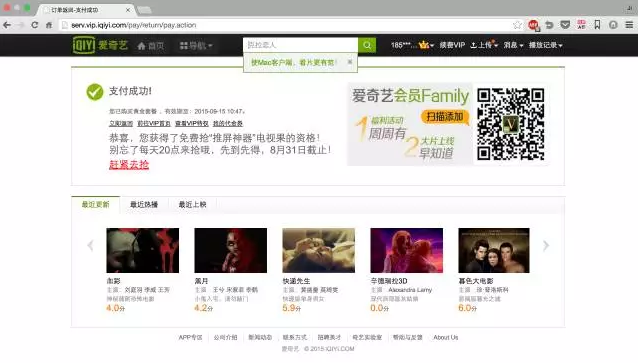Click the first underlined link under the success message
The height and width of the screenshot is (363, 638).
[121, 123]
